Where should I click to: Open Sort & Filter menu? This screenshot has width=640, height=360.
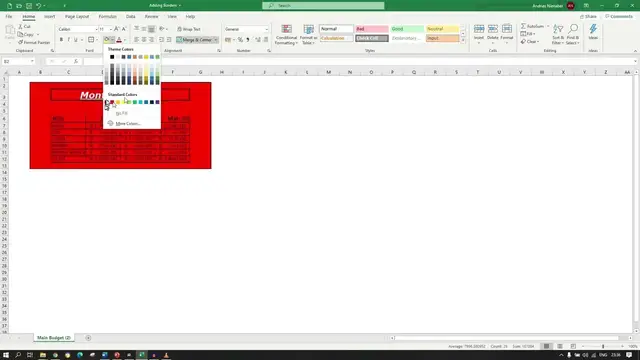coord(558,34)
